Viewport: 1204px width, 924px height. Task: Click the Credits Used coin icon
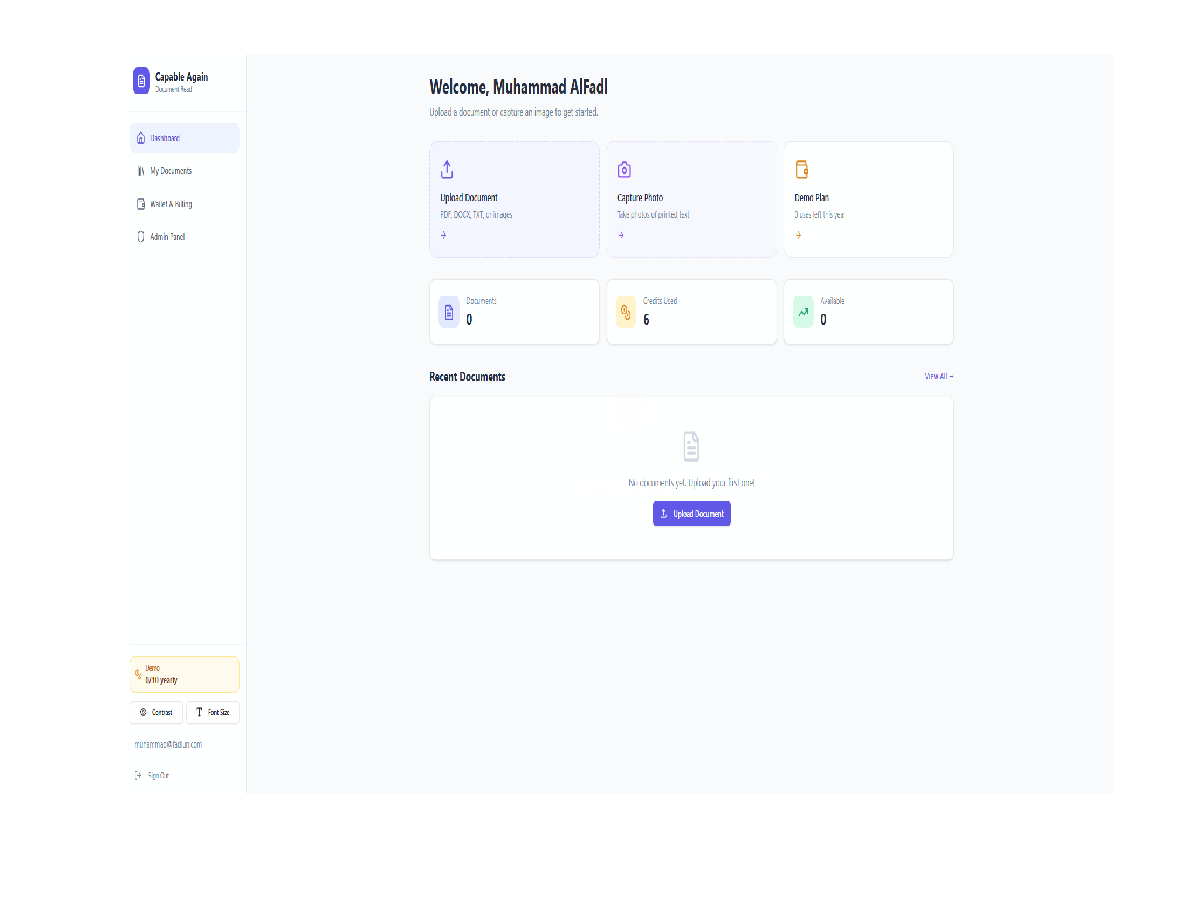point(626,311)
